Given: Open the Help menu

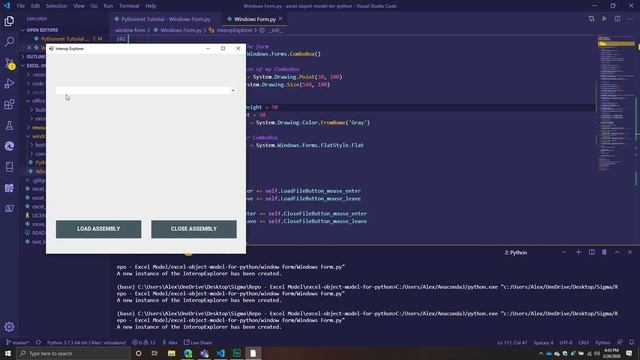Looking at the screenshot, I should click(x=151, y=6).
